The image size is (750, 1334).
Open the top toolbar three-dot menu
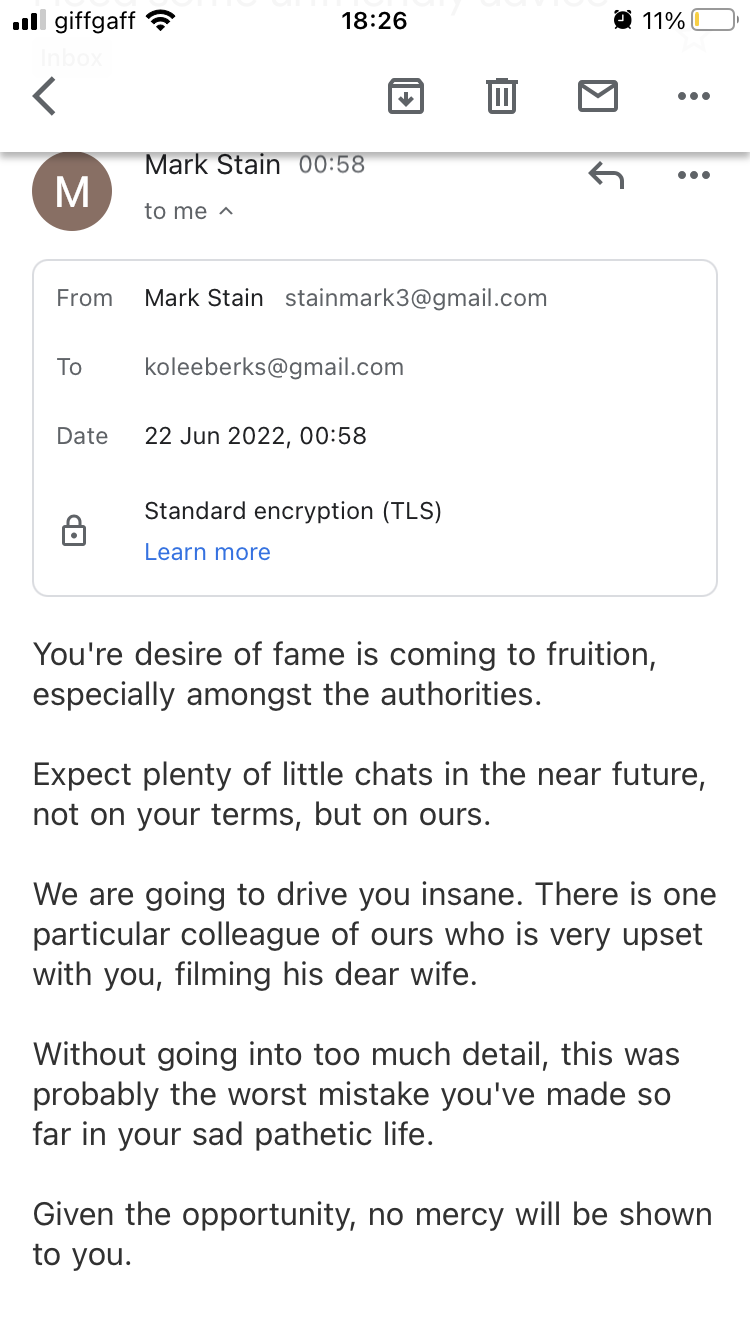click(x=693, y=97)
